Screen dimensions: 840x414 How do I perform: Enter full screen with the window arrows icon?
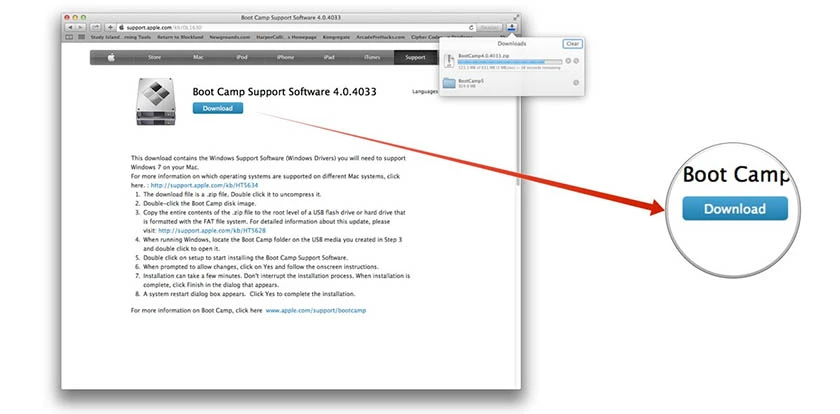pyautogui.click(x=516, y=17)
